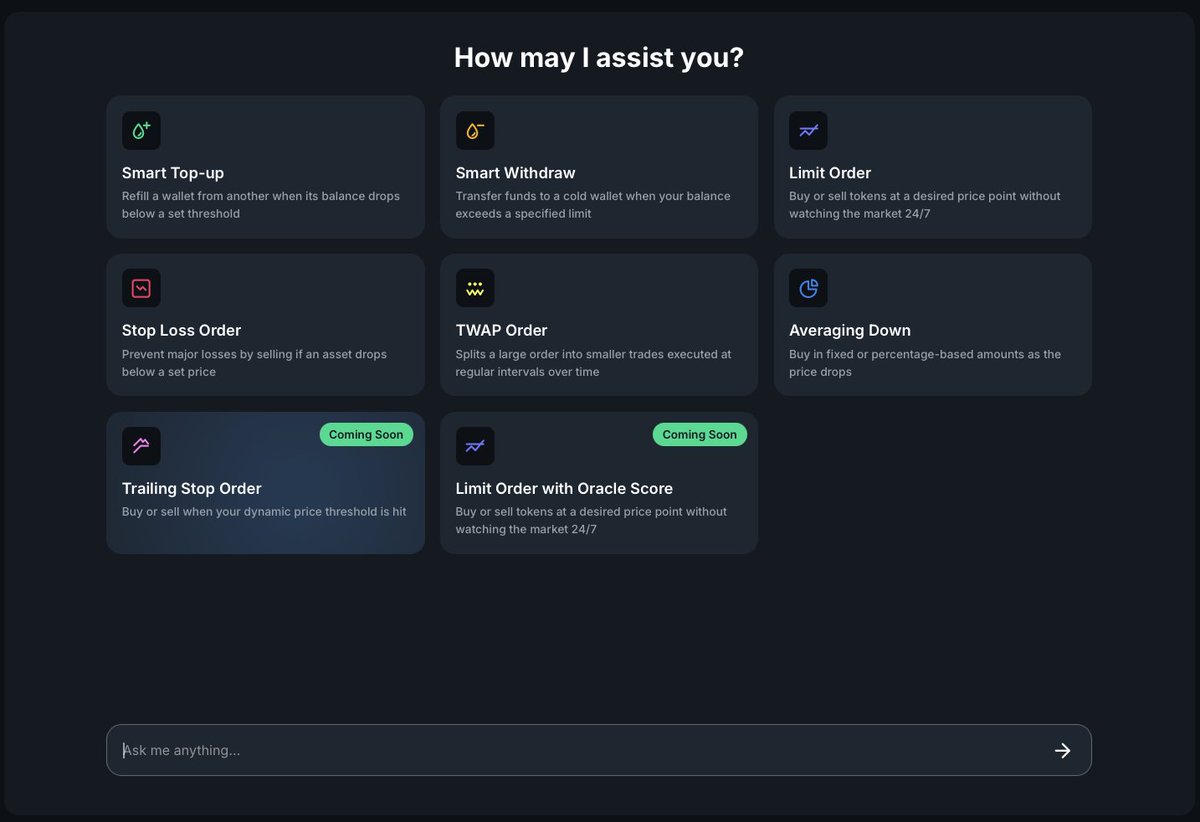Open the Stop Loss Order title
Viewport: 1200px width, 822px height.
(x=181, y=331)
